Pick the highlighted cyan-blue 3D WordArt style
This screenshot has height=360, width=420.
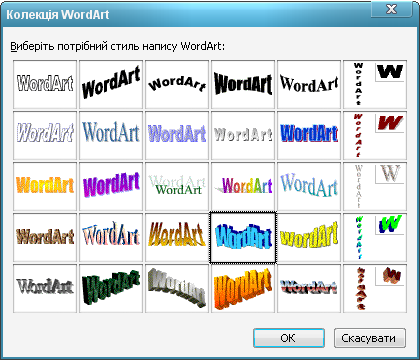pyautogui.click(x=243, y=237)
